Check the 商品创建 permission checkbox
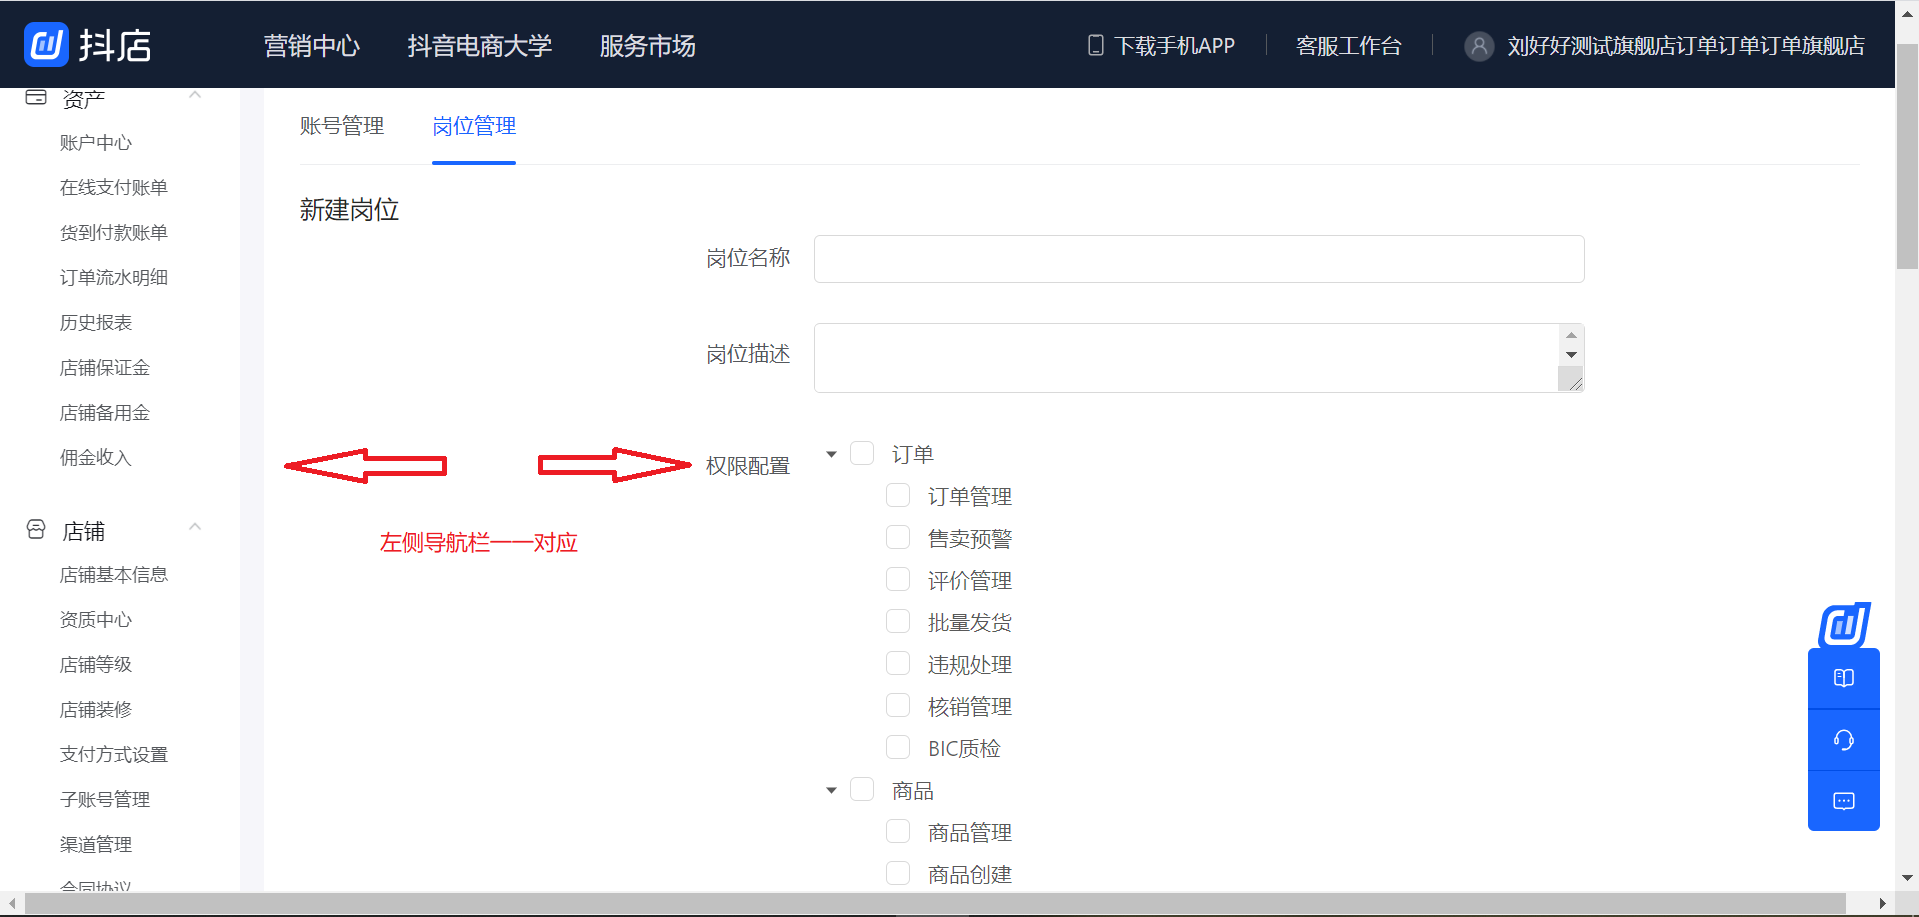The width and height of the screenshot is (1919, 917). pos(898,873)
